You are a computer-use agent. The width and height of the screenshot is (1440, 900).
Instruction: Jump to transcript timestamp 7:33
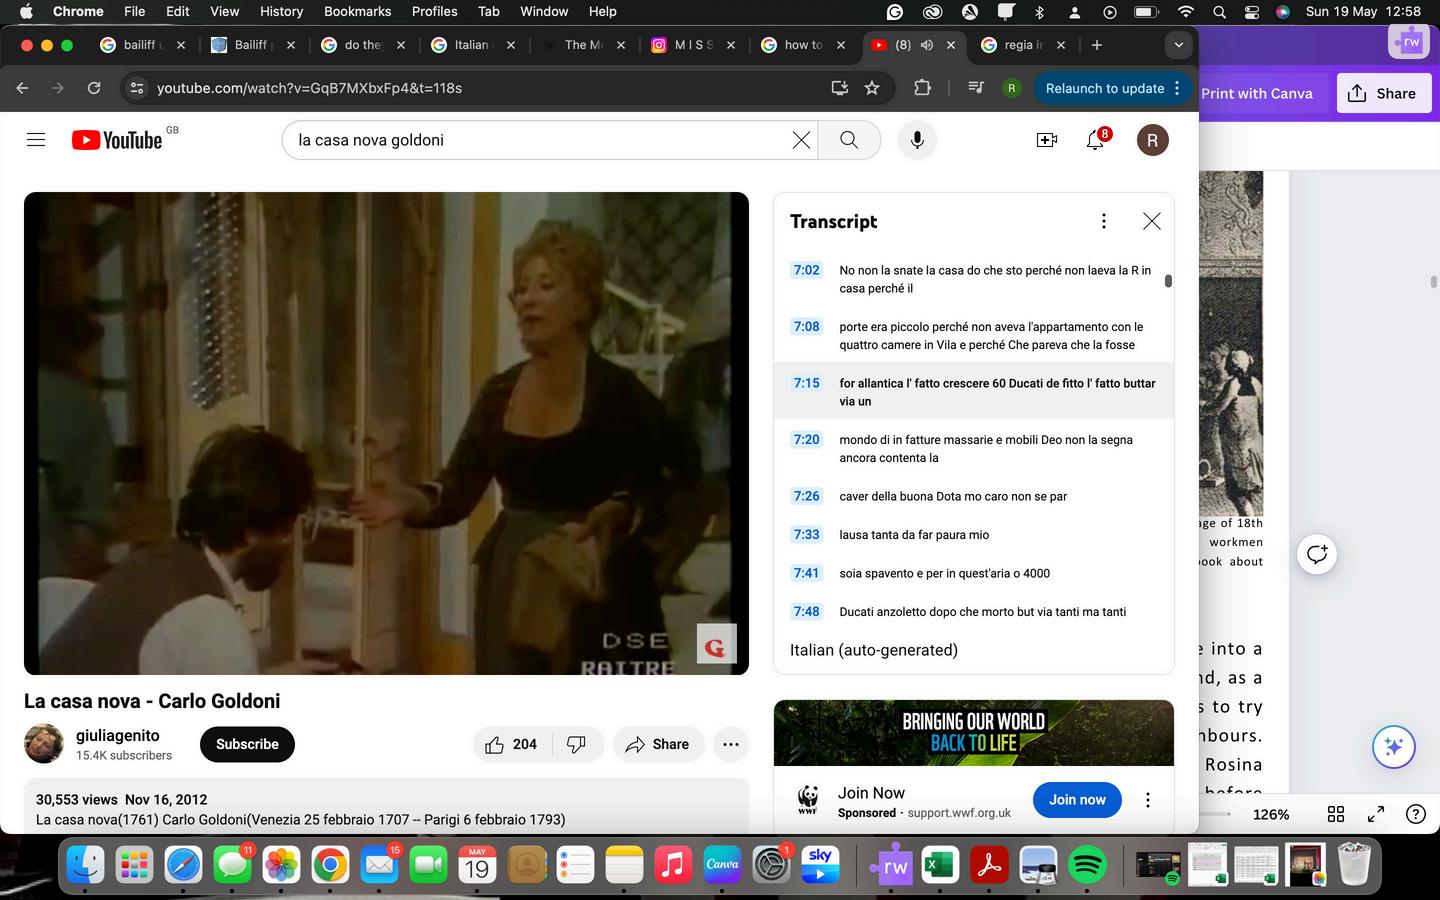click(806, 534)
